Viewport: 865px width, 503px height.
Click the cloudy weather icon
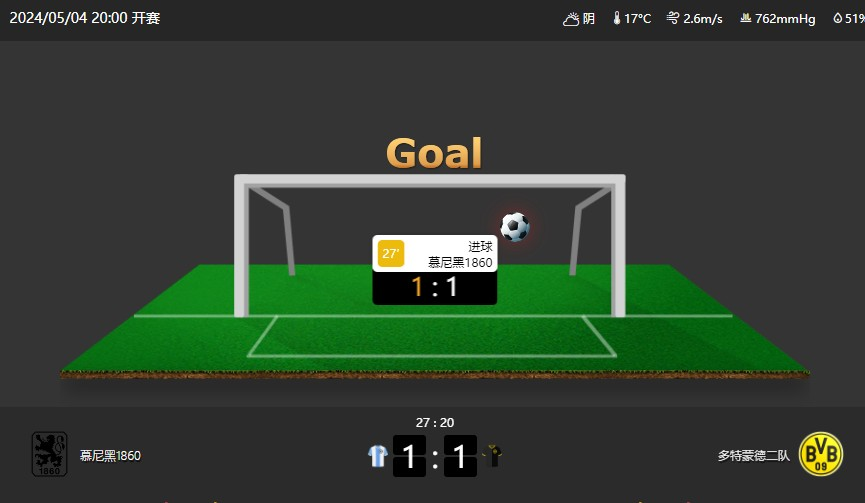[x=571, y=19]
